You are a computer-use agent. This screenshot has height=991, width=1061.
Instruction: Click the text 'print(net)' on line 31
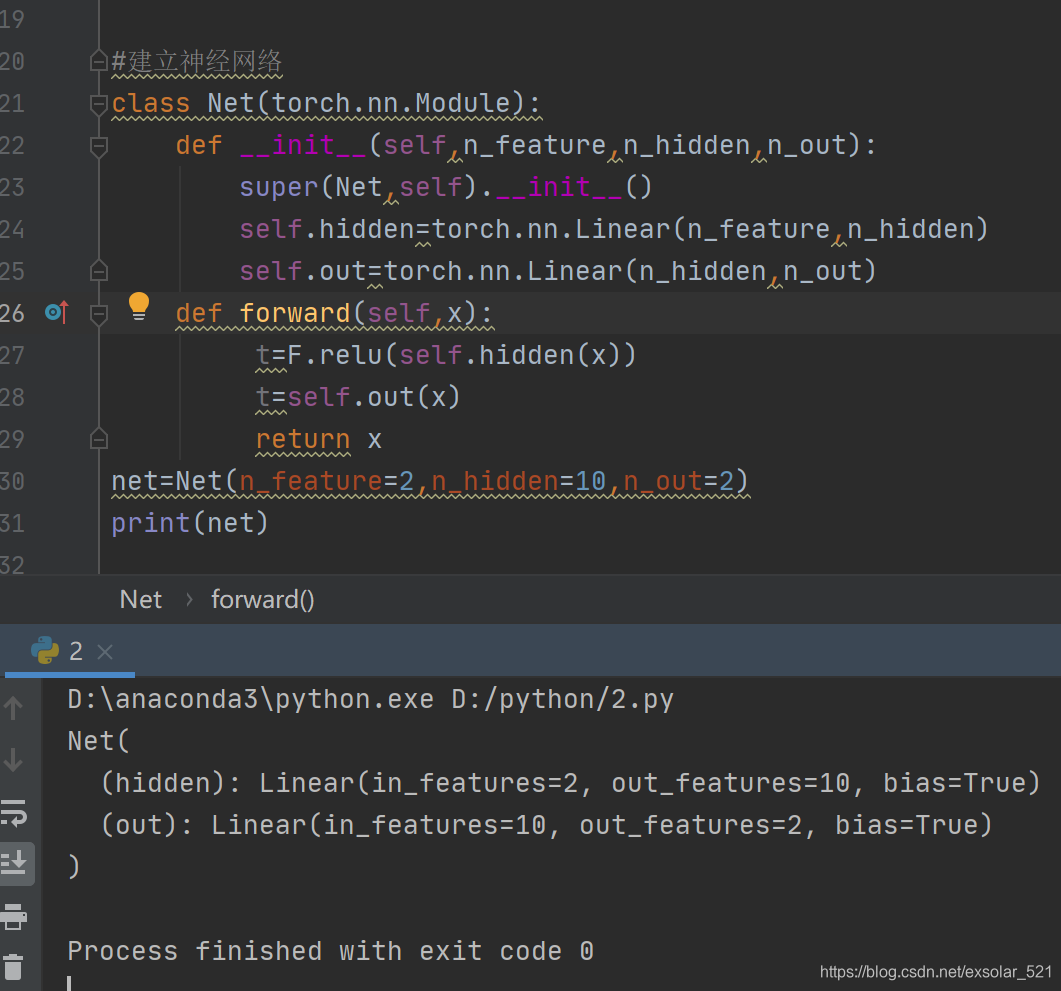pyautogui.click(x=190, y=523)
